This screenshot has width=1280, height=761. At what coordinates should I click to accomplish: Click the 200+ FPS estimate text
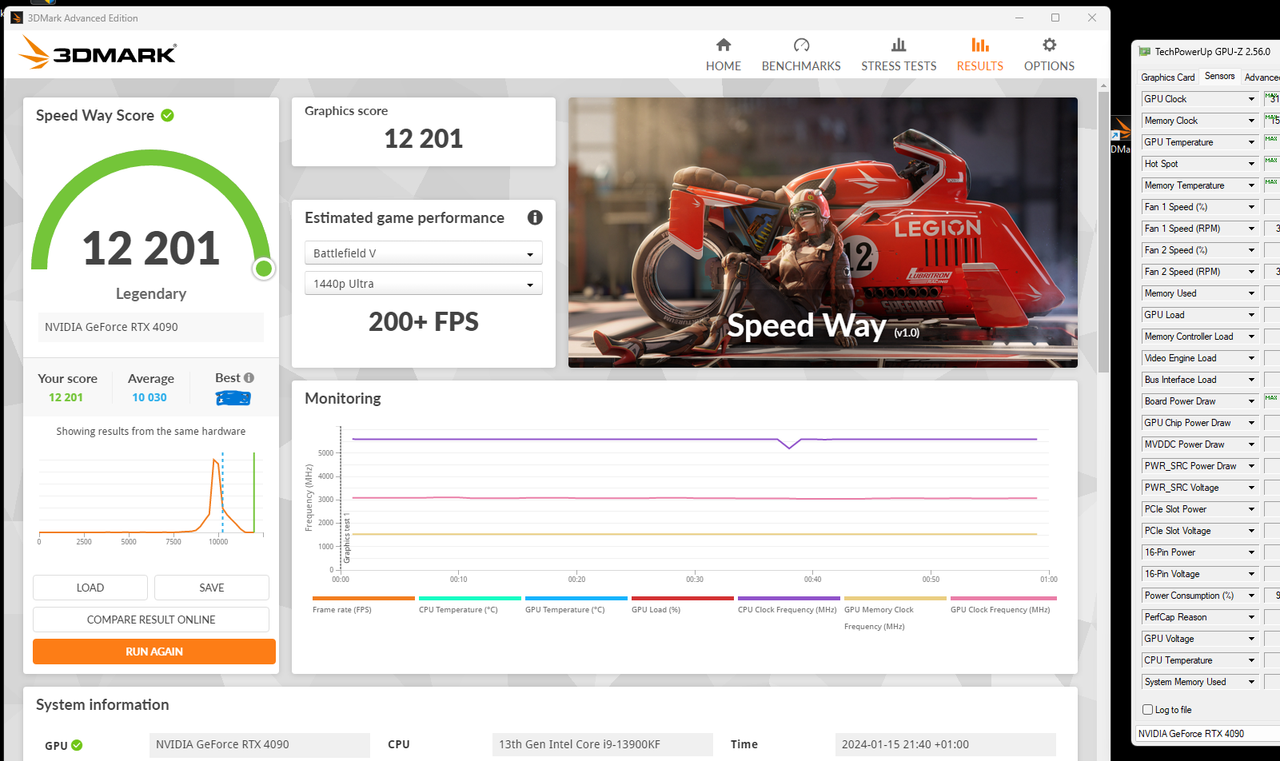pyautogui.click(x=424, y=322)
